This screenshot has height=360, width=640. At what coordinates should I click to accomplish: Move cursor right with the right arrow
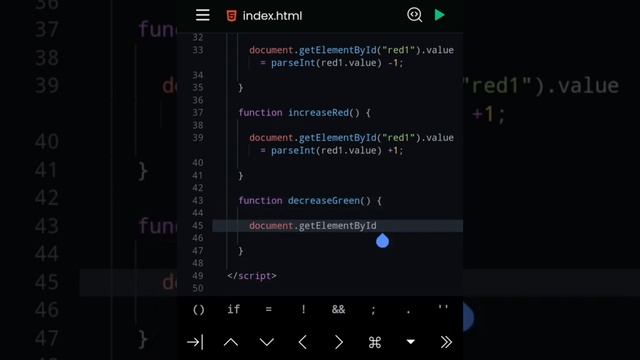339,342
